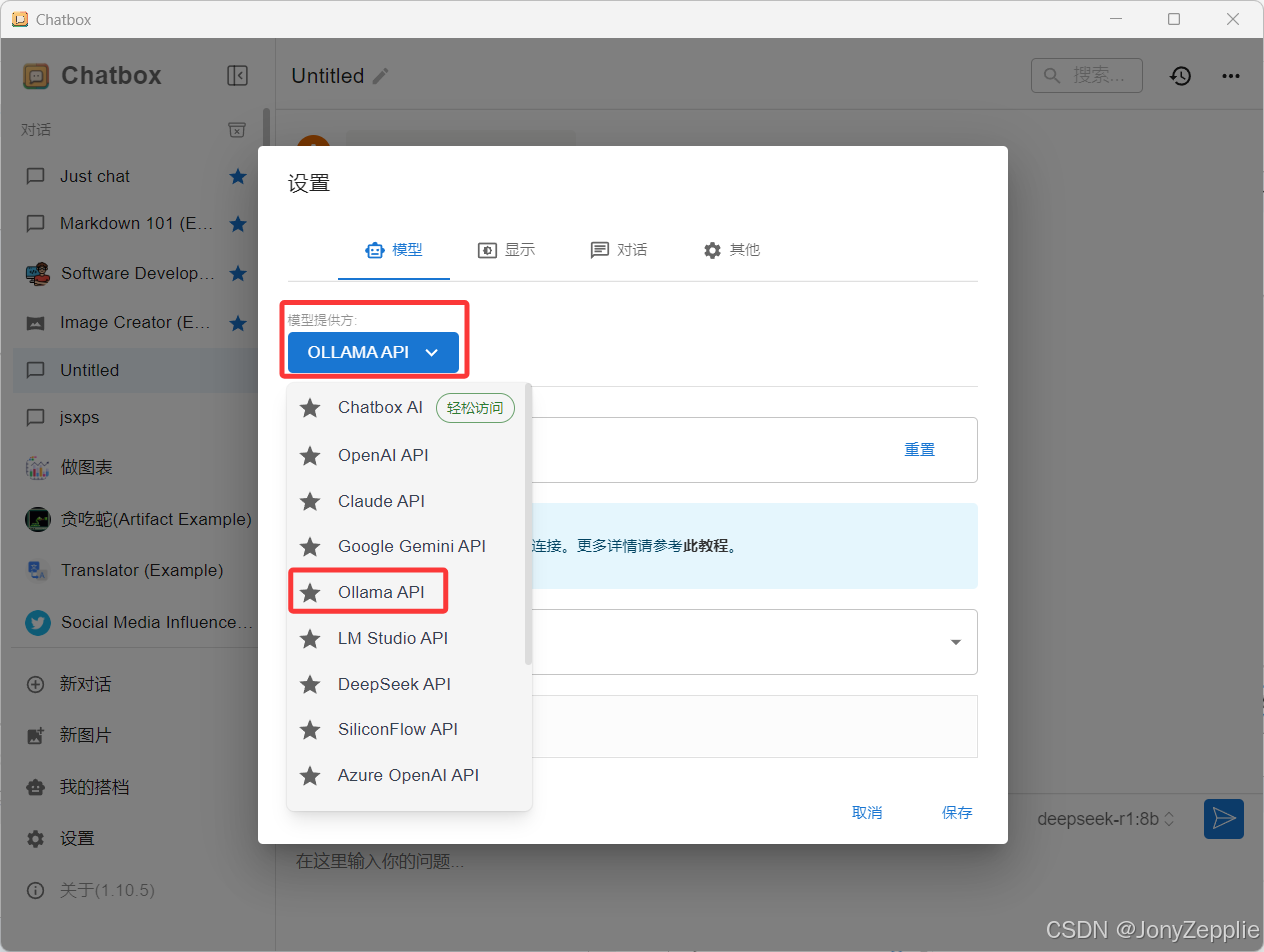The width and height of the screenshot is (1264, 952).
Task: Toggle star on Just chat conversation
Action: coord(238,176)
